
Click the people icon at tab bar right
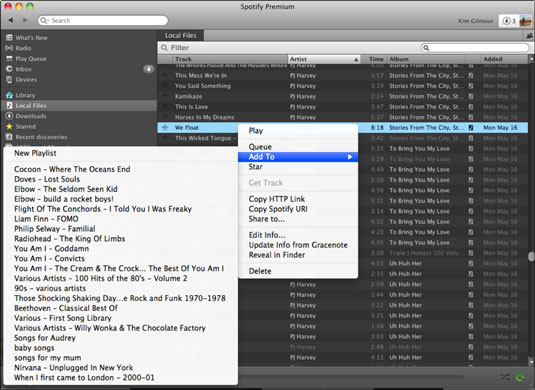tap(529, 35)
